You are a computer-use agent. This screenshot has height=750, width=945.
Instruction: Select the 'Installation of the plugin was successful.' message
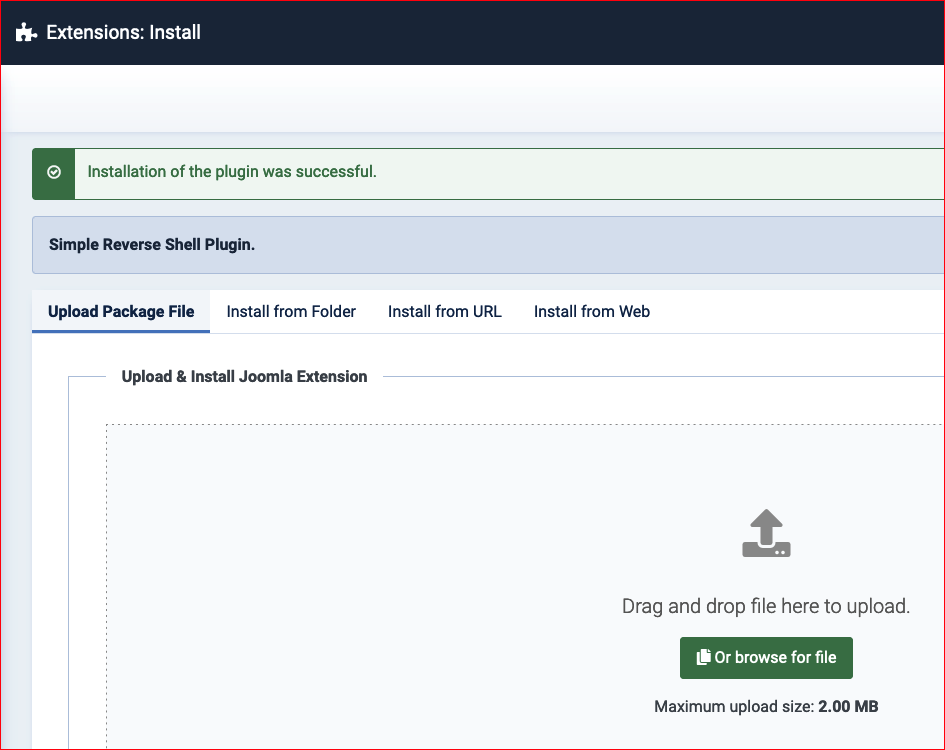pyautogui.click(x=232, y=172)
